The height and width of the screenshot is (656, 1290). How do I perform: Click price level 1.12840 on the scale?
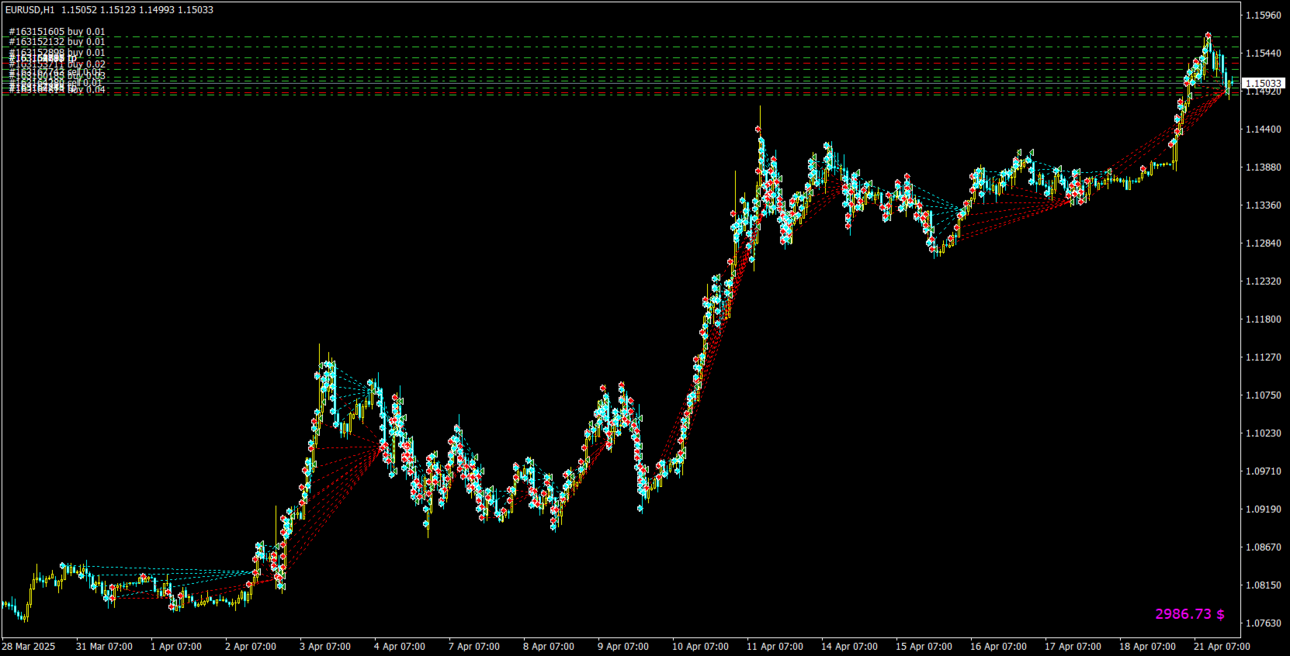tap(1264, 244)
